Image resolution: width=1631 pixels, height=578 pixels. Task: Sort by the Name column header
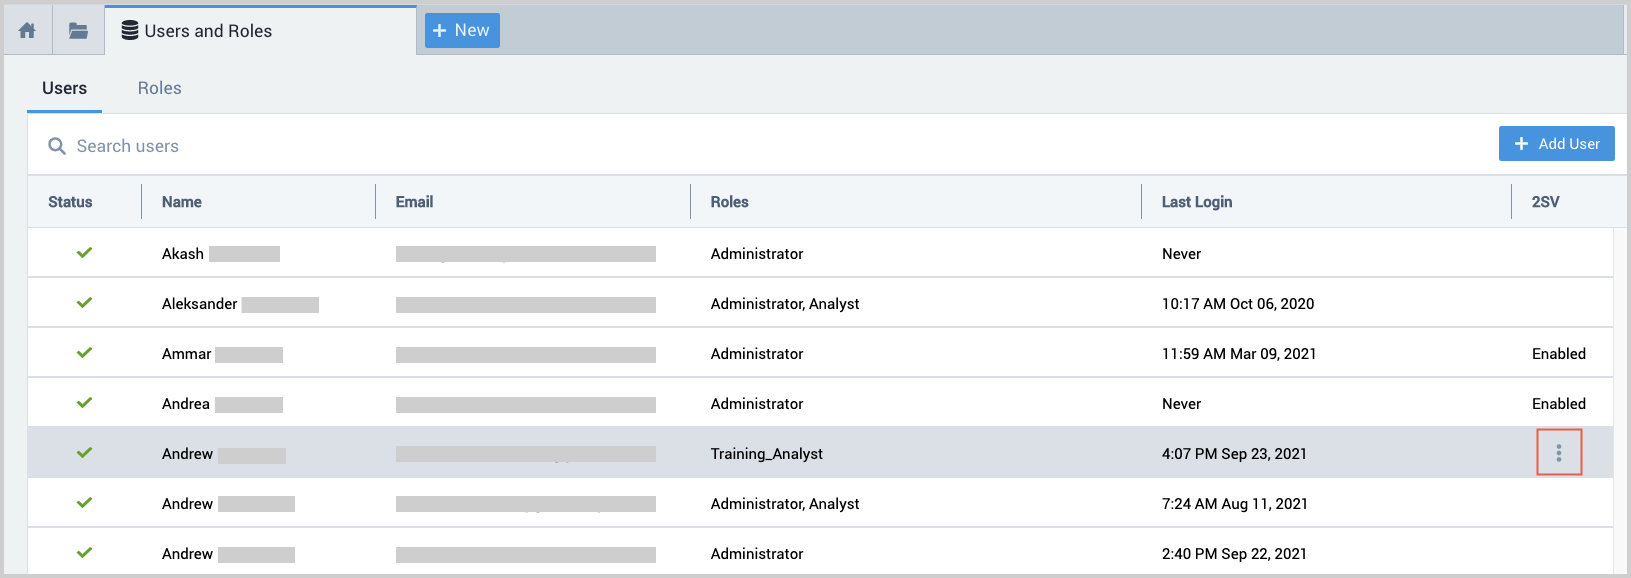[182, 202]
